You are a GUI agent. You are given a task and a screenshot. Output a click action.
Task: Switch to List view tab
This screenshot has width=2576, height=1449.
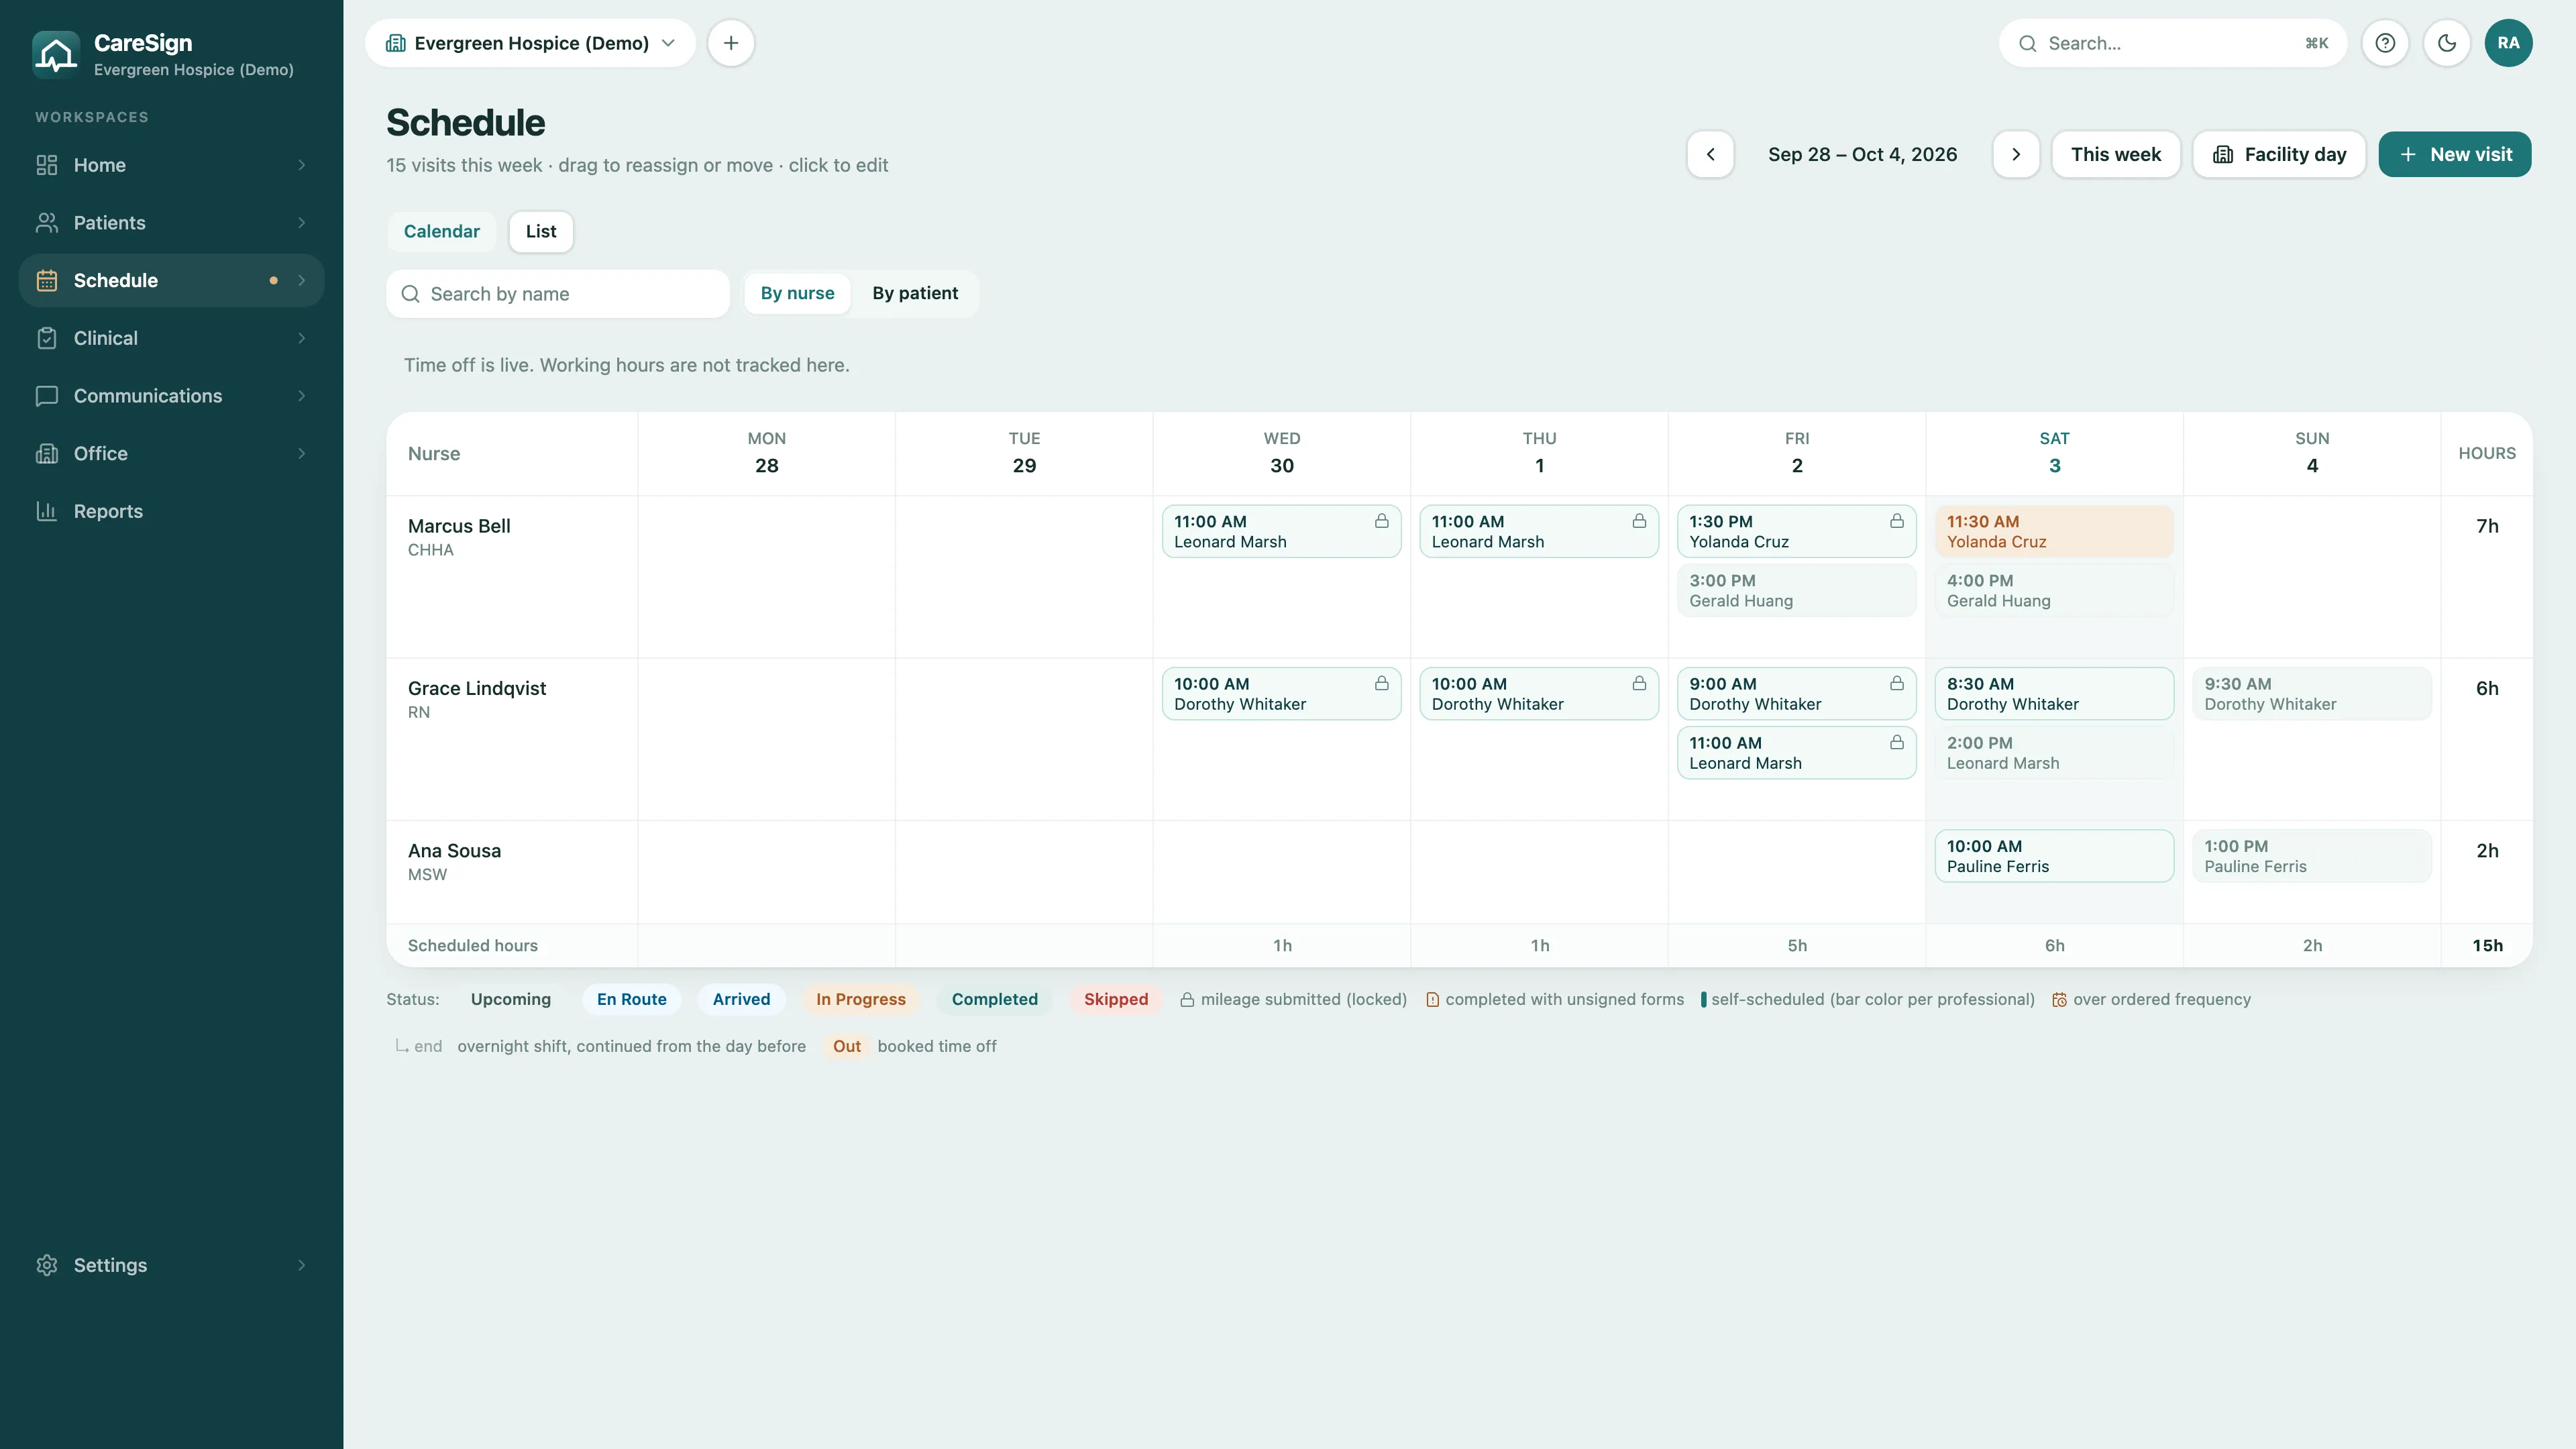click(541, 231)
